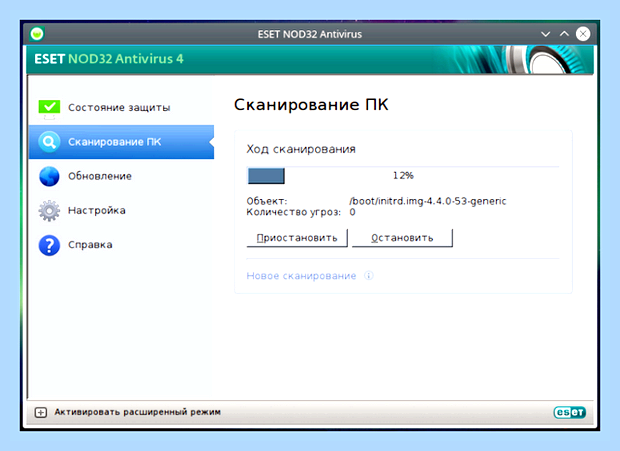This screenshot has width=620, height=451.
Task: Click the green checkmark protection status icon
Action: [49, 107]
